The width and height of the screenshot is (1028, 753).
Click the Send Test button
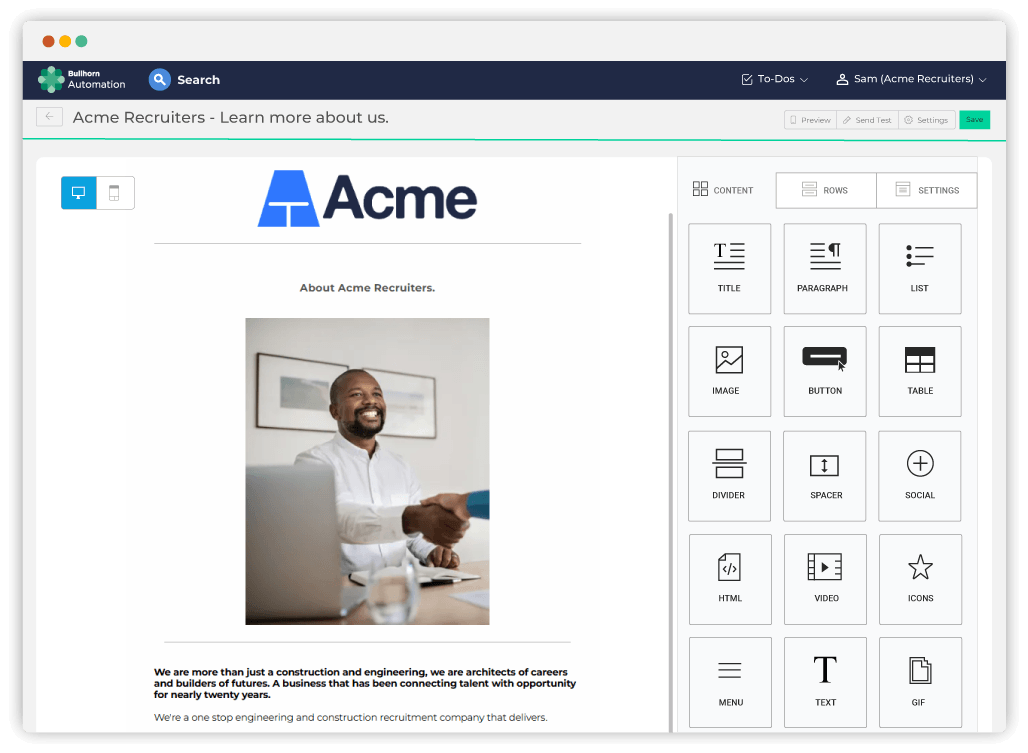tap(867, 120)
